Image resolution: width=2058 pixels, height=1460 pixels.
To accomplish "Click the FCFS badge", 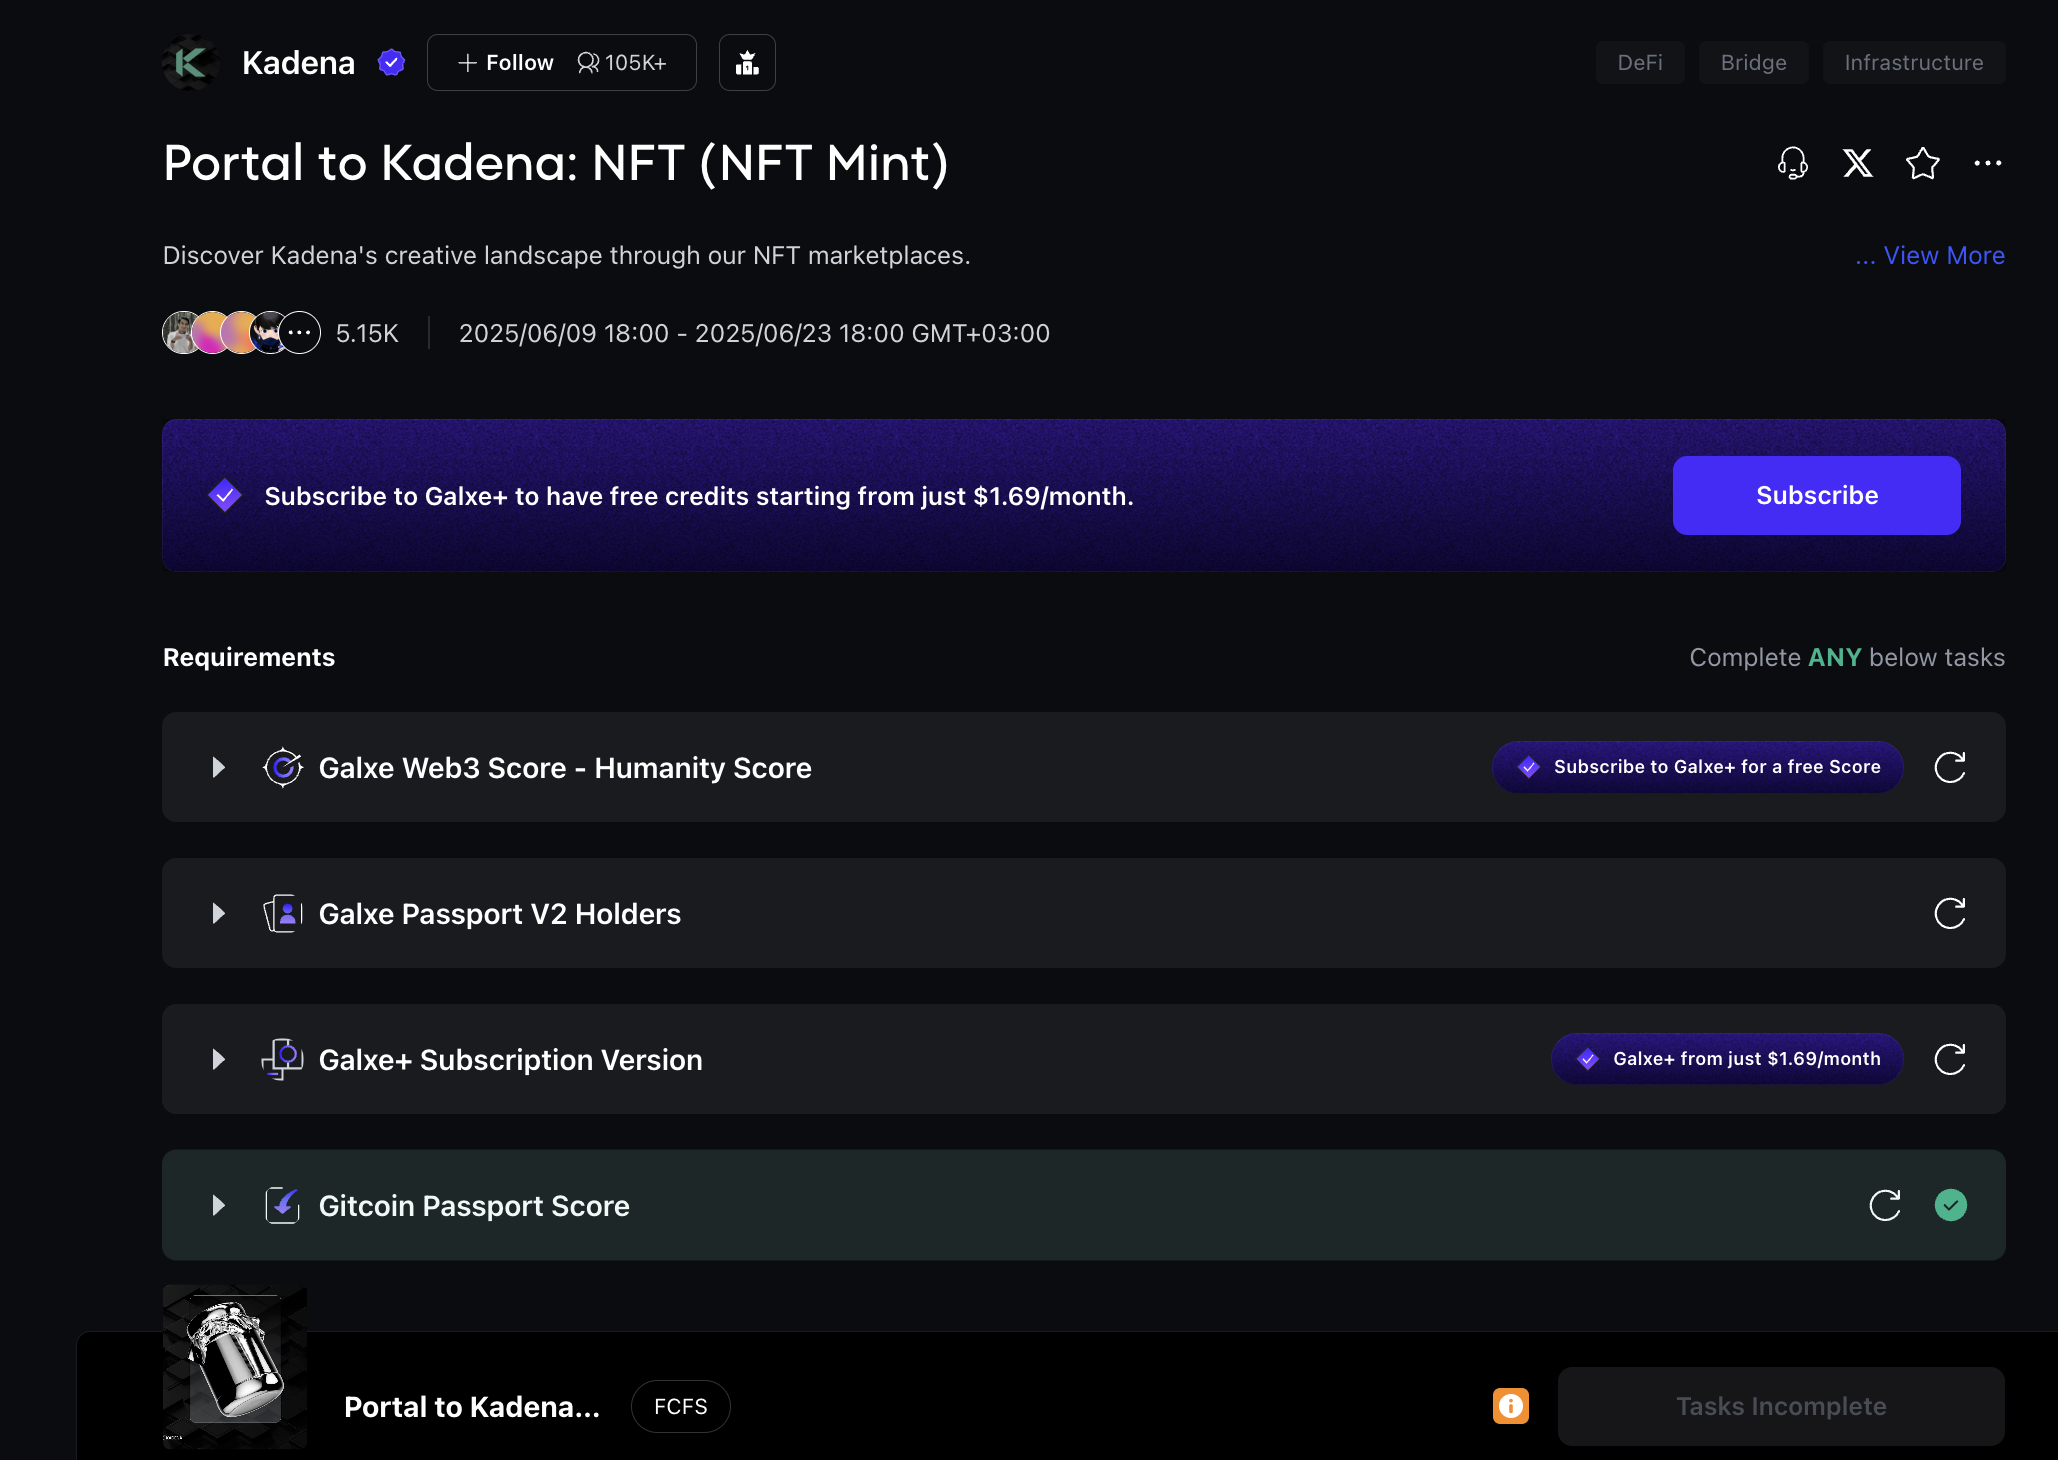I will click(x=681, y=1406).
